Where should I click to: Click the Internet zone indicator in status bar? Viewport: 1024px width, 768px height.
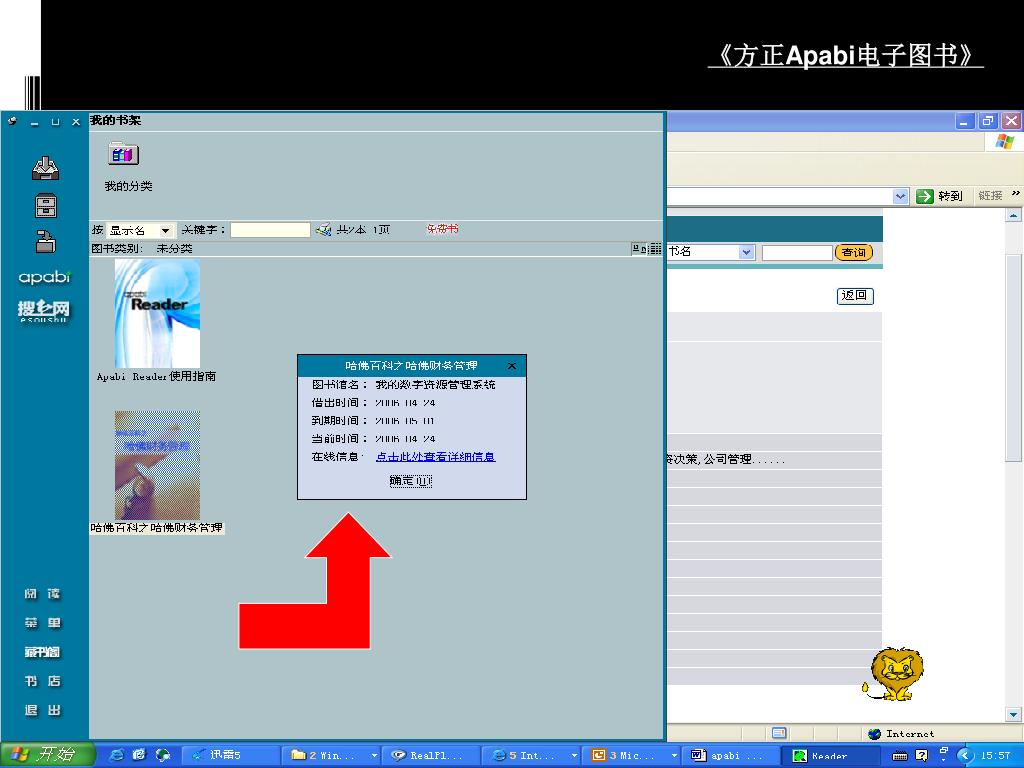[x=901, y=734]
